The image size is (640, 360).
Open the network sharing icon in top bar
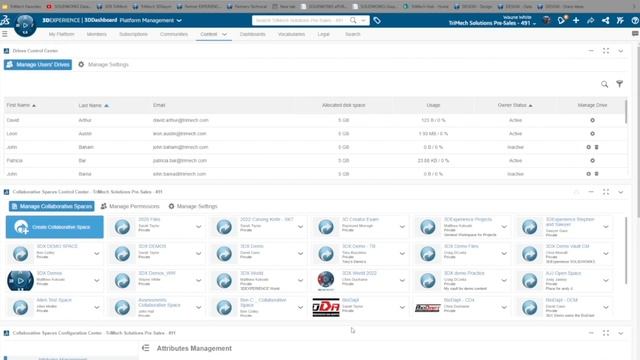[x=605, y=20]
